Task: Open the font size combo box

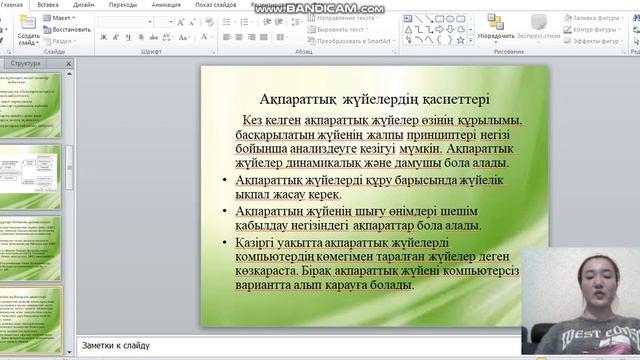Action: pos(164,22)
